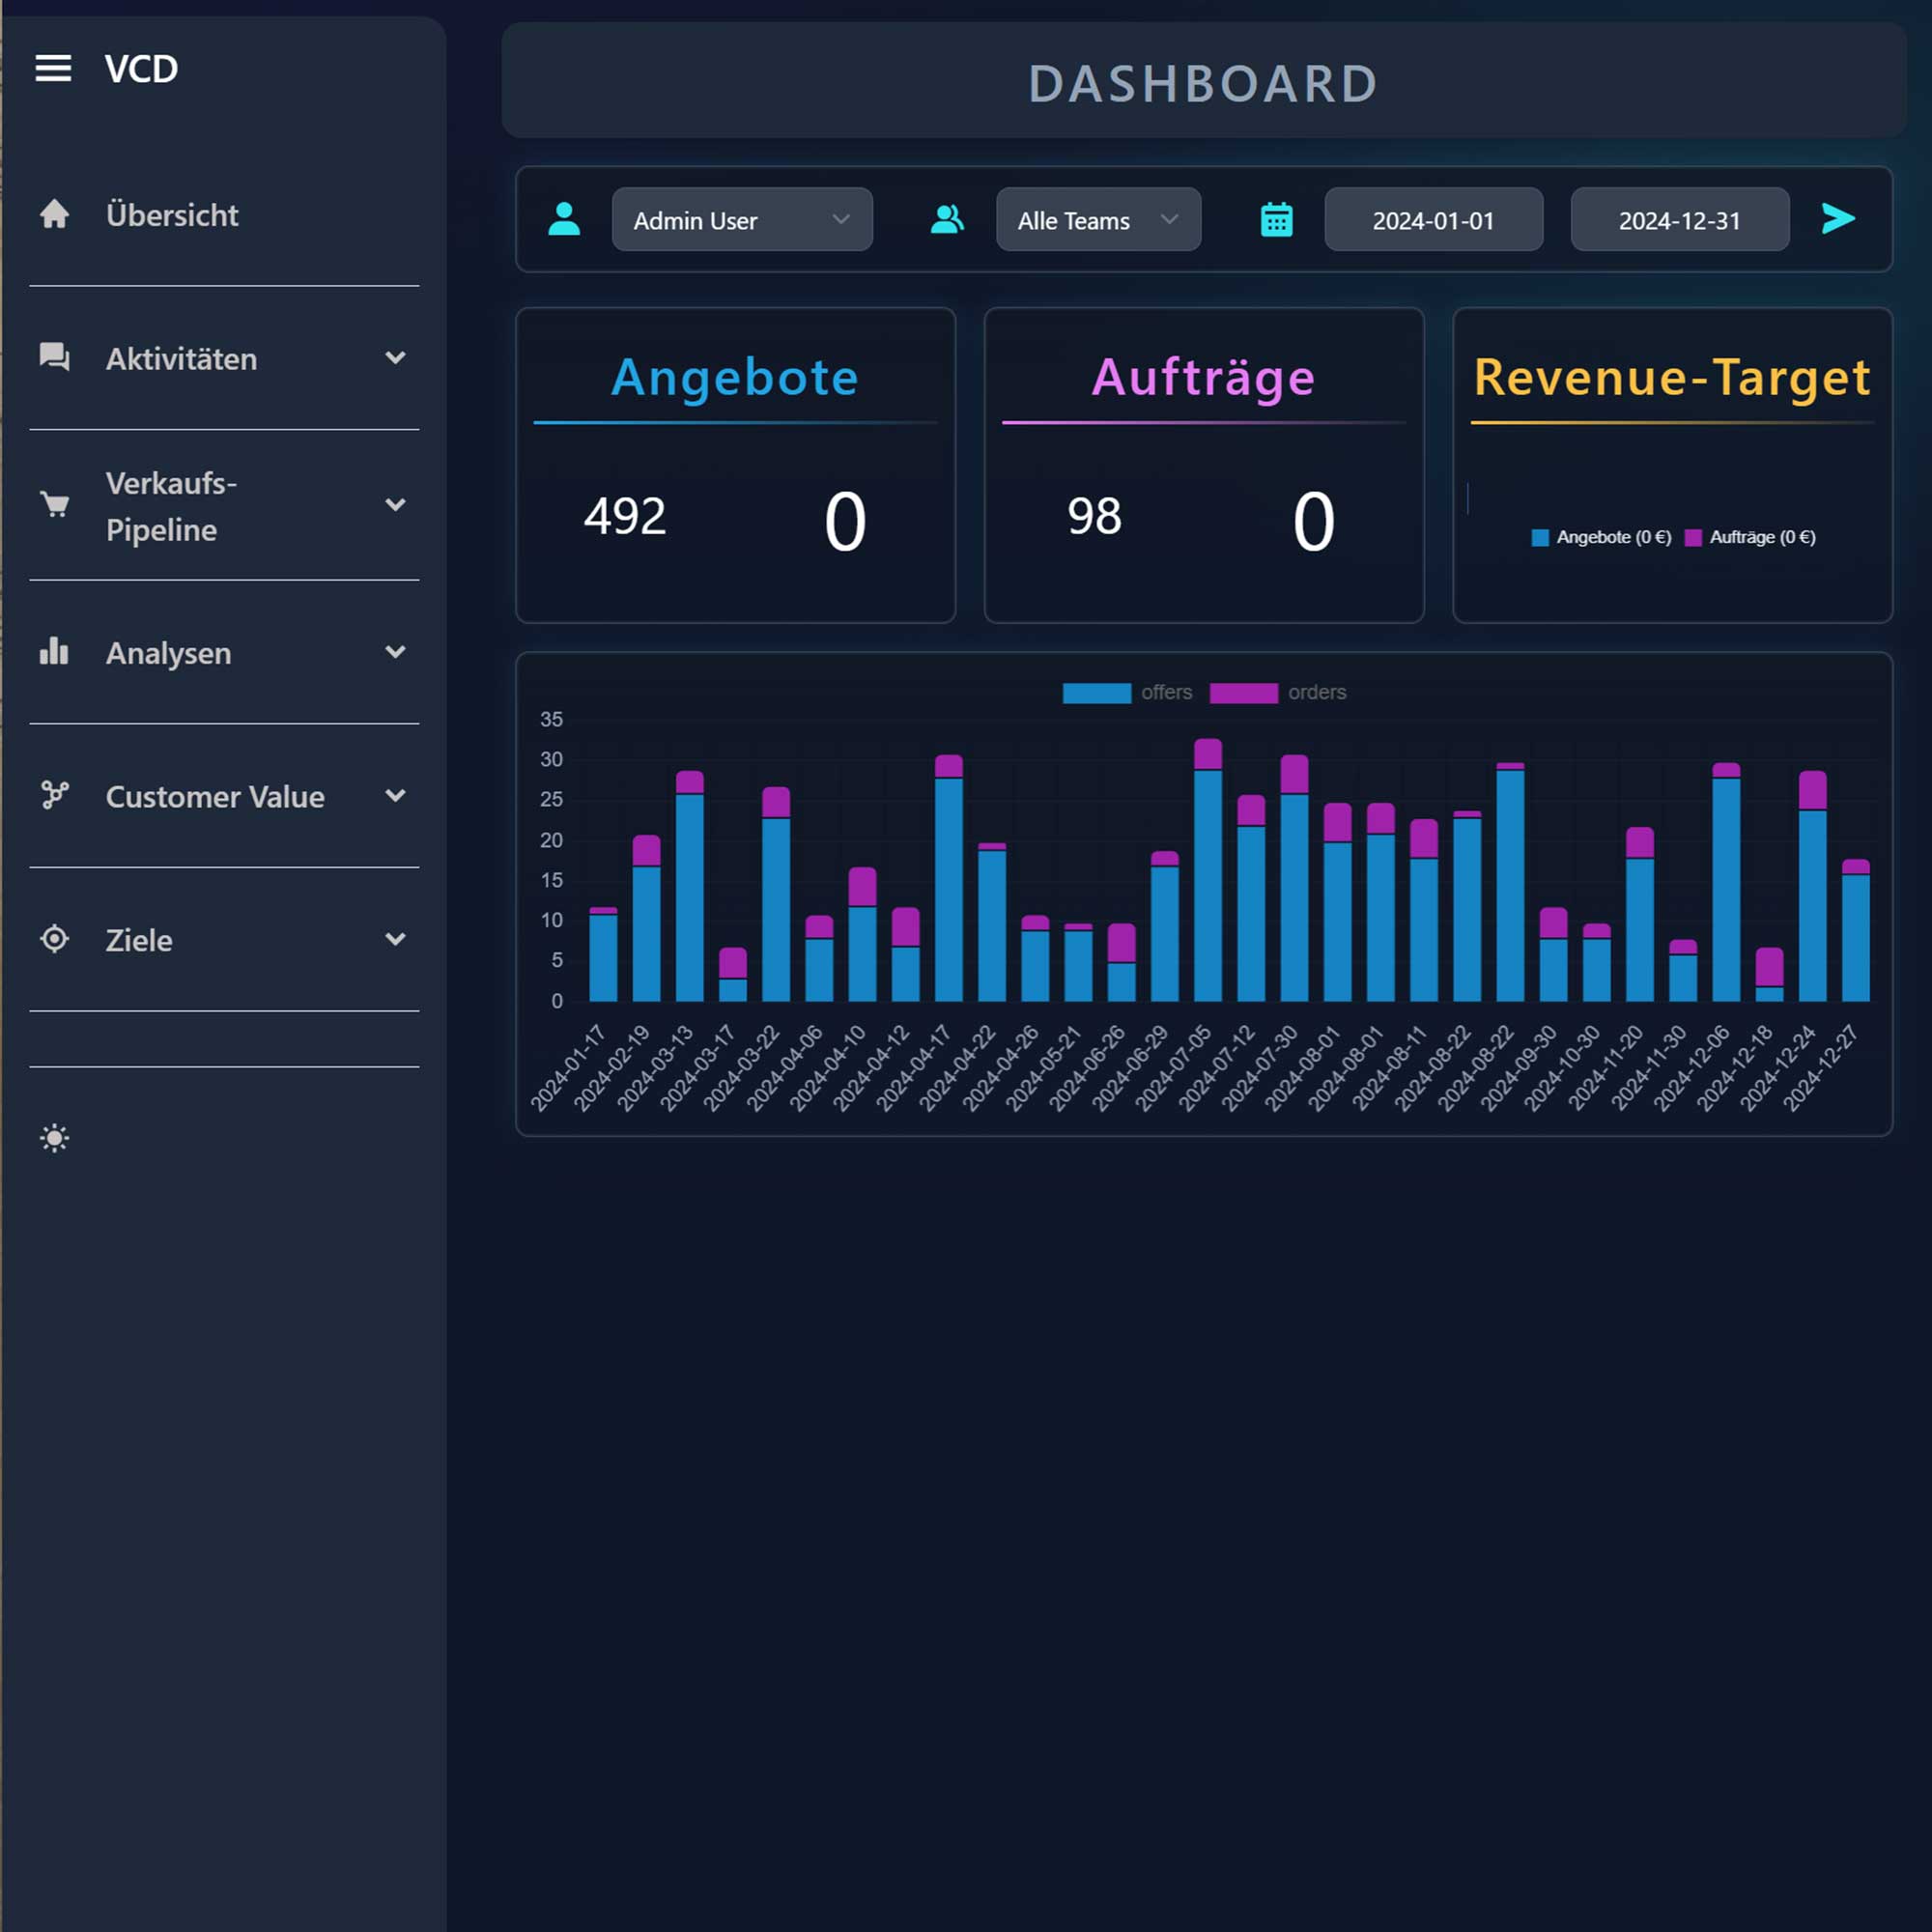The image size is (1932, 1932).
Task: Click the node icon beside Customer Value
Action: [x=54, y=795]
